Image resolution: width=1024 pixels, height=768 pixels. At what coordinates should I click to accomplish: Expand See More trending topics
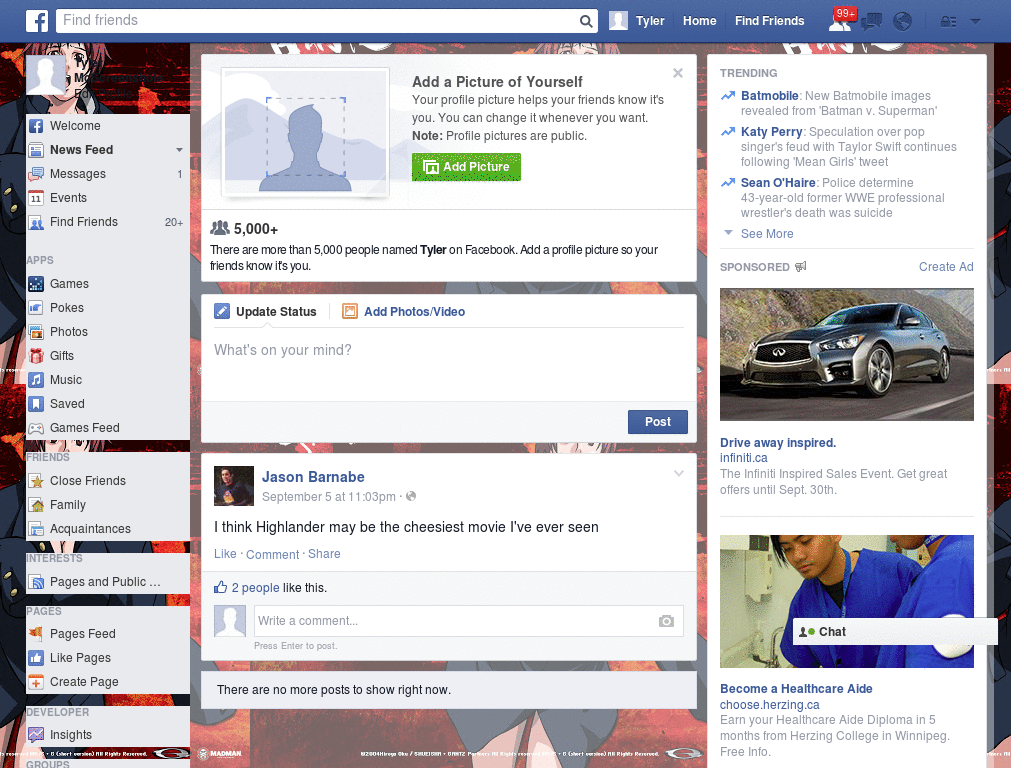coord(767,234)
